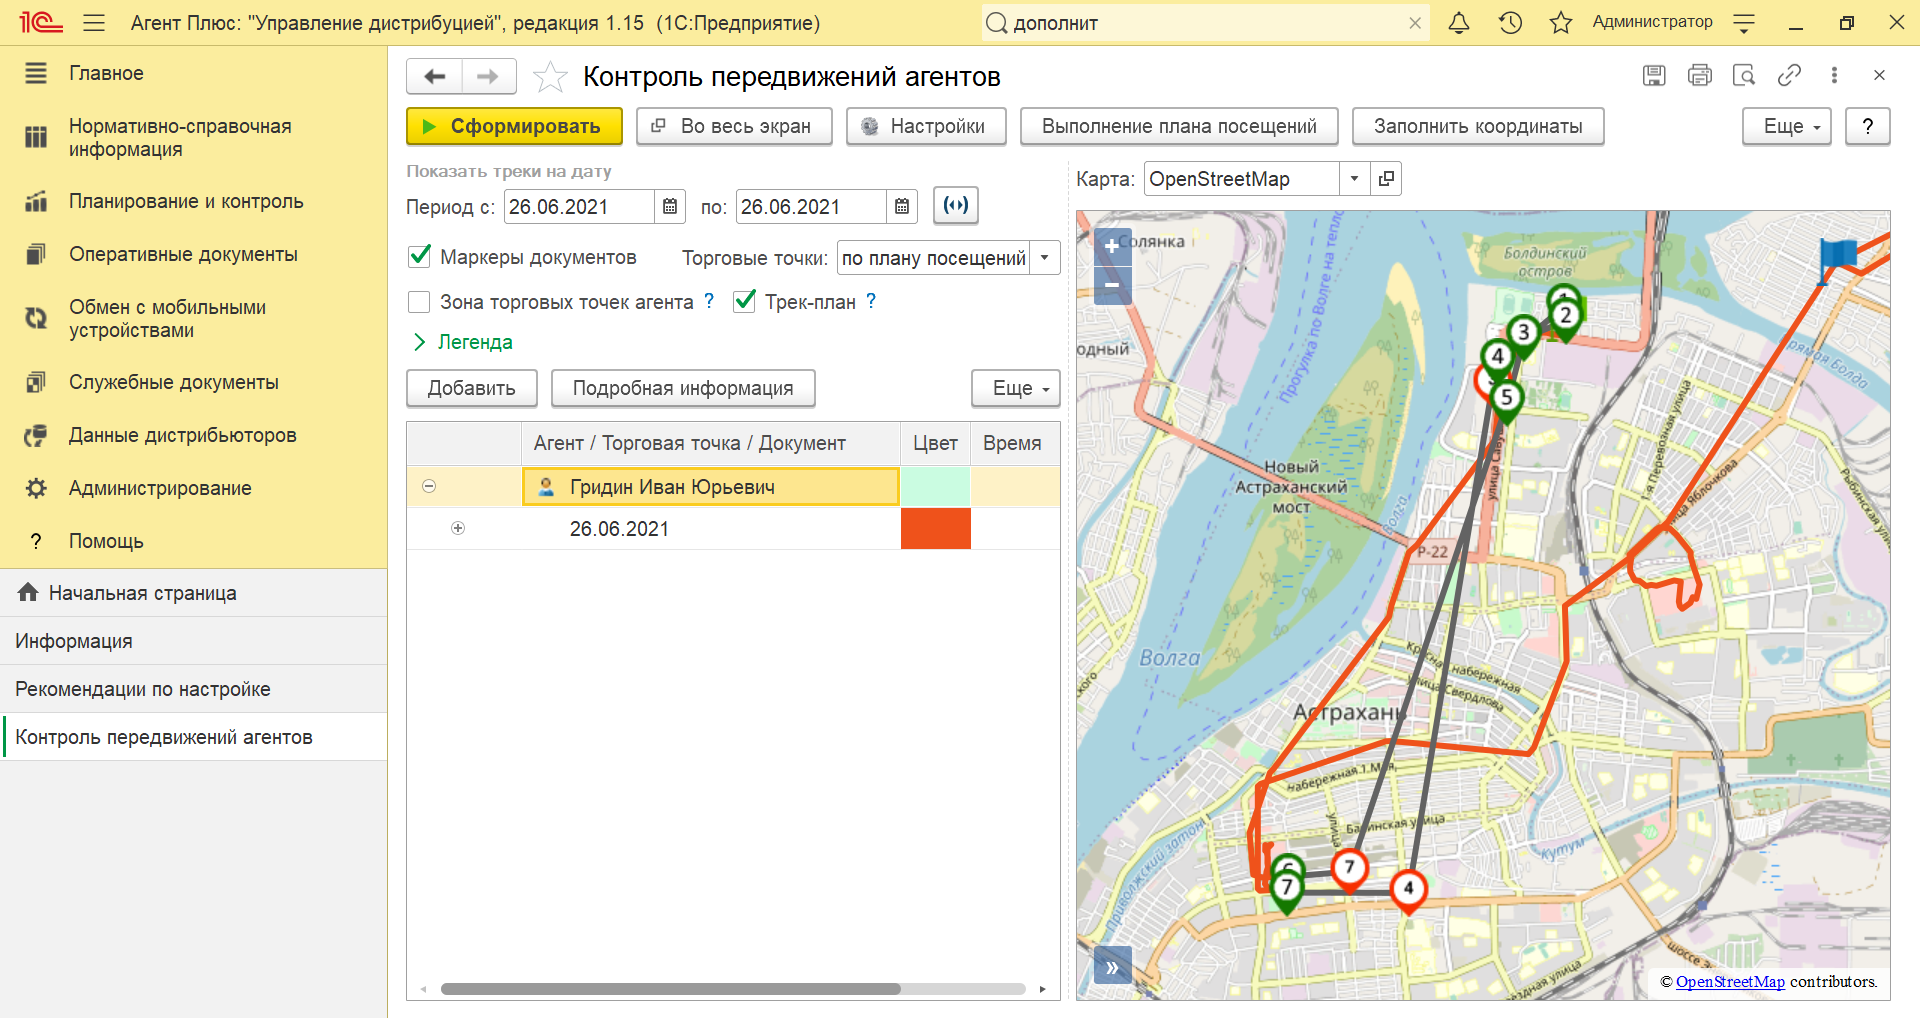Close the agent movement control tab
This screenshot has height=1018, width=1920.
[x=1879, y=75]
